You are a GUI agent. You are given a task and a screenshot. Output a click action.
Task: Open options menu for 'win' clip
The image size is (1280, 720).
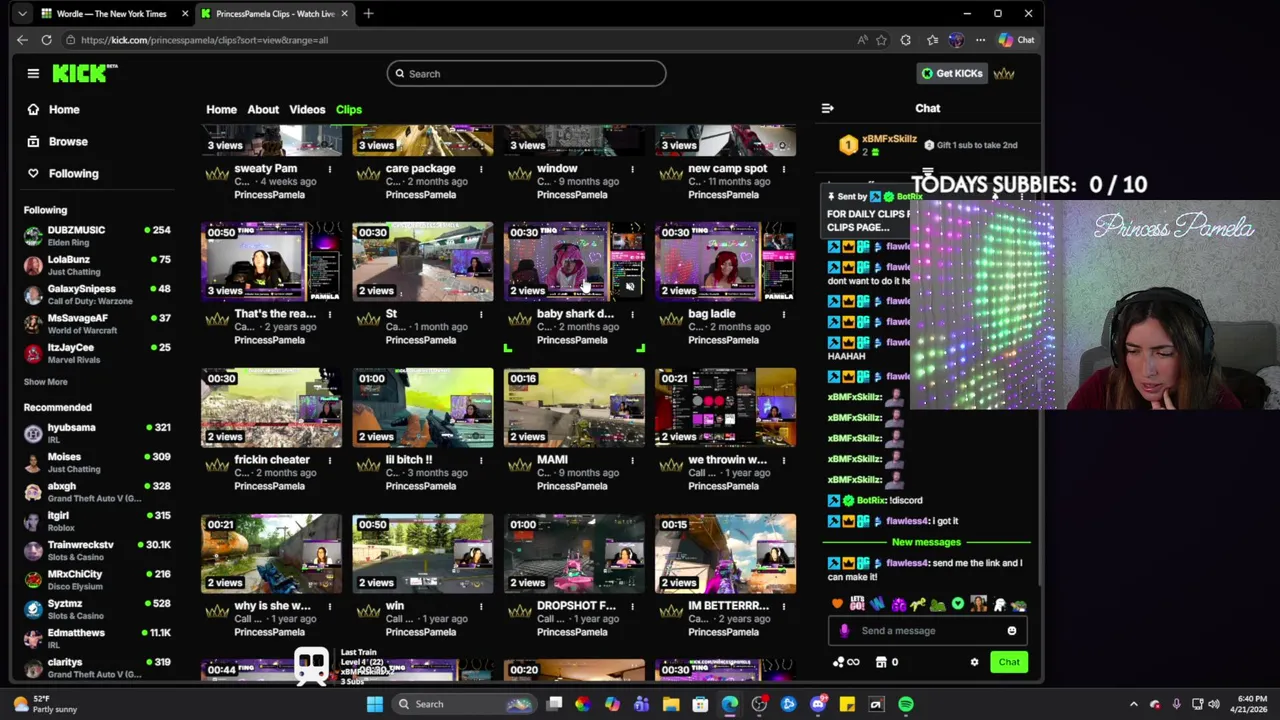(x=481, y=606)
